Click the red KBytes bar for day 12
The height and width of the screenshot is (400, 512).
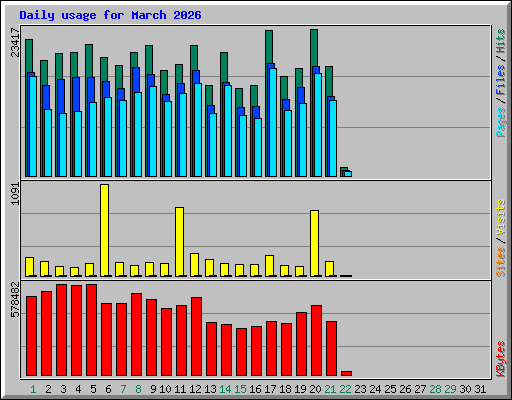197,337
